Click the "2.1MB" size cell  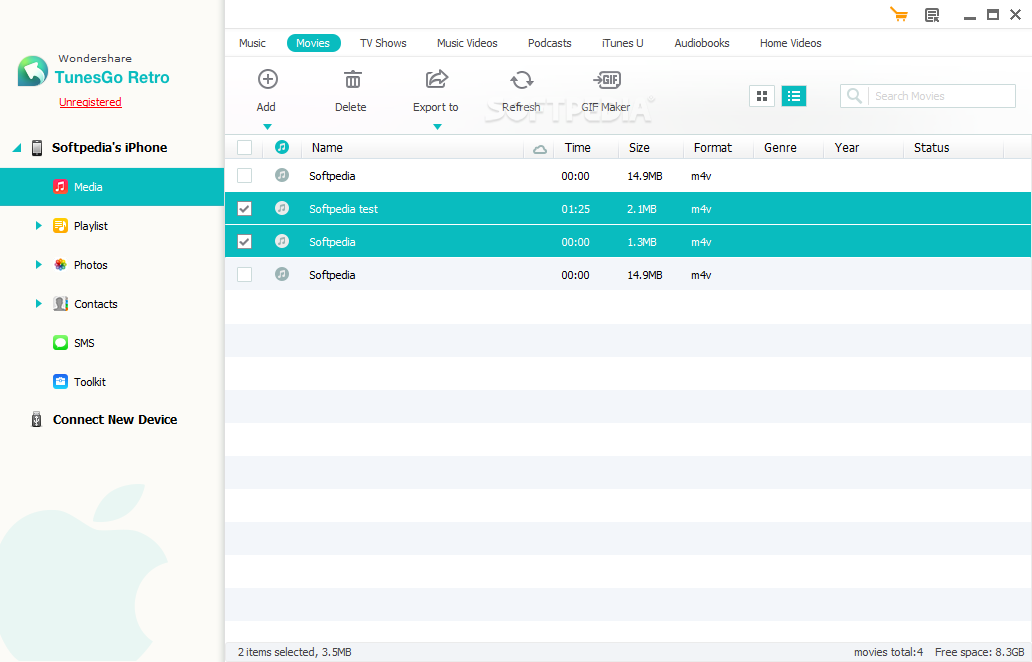point(642,209)
